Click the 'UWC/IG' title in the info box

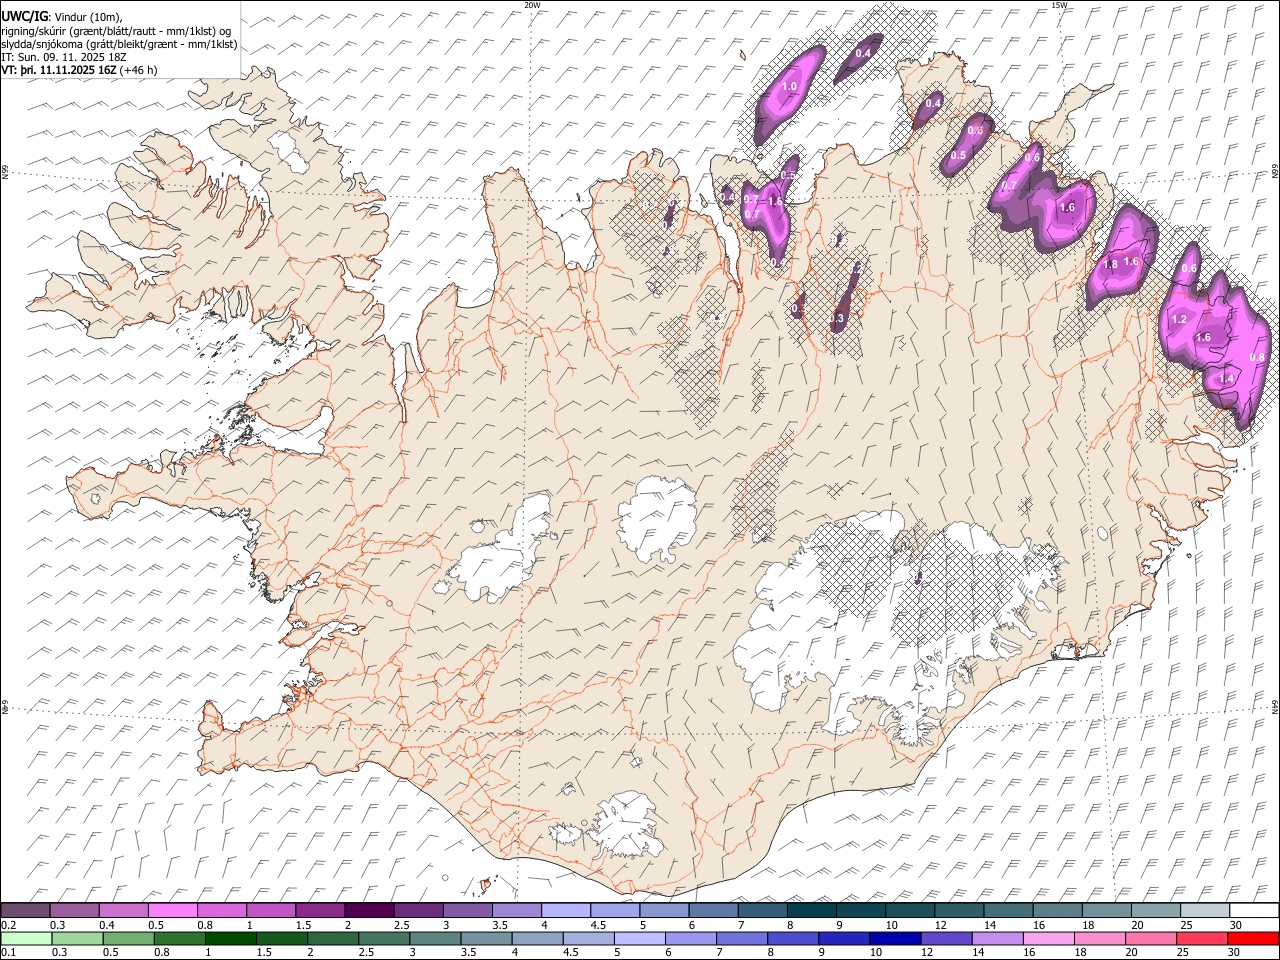pyautogui.click(x=24, y=16)
